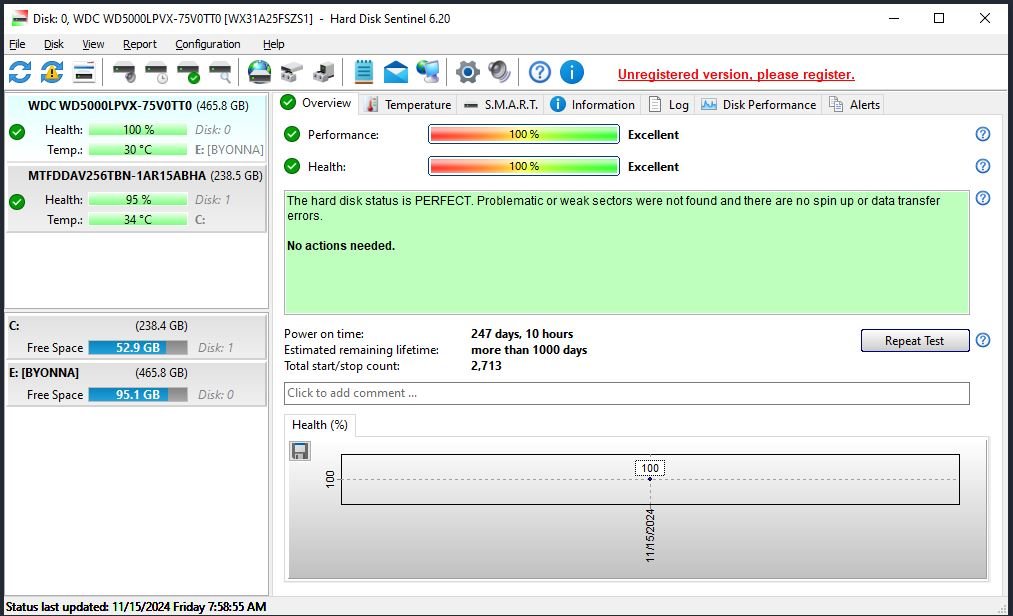Click the globe and monitor network icon
This screenshot has width=1013, height=616.
(x=428, y=72)
